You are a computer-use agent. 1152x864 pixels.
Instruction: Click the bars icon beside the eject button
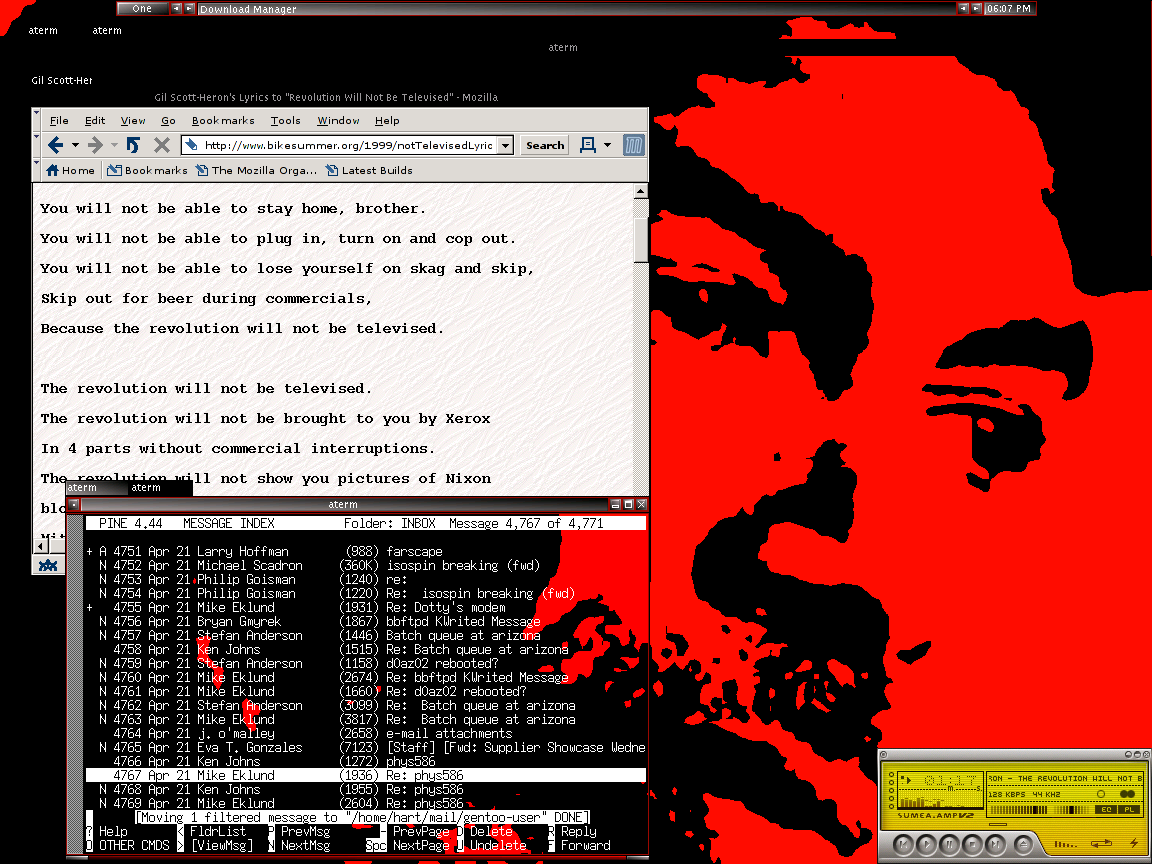pos(1065,844)
